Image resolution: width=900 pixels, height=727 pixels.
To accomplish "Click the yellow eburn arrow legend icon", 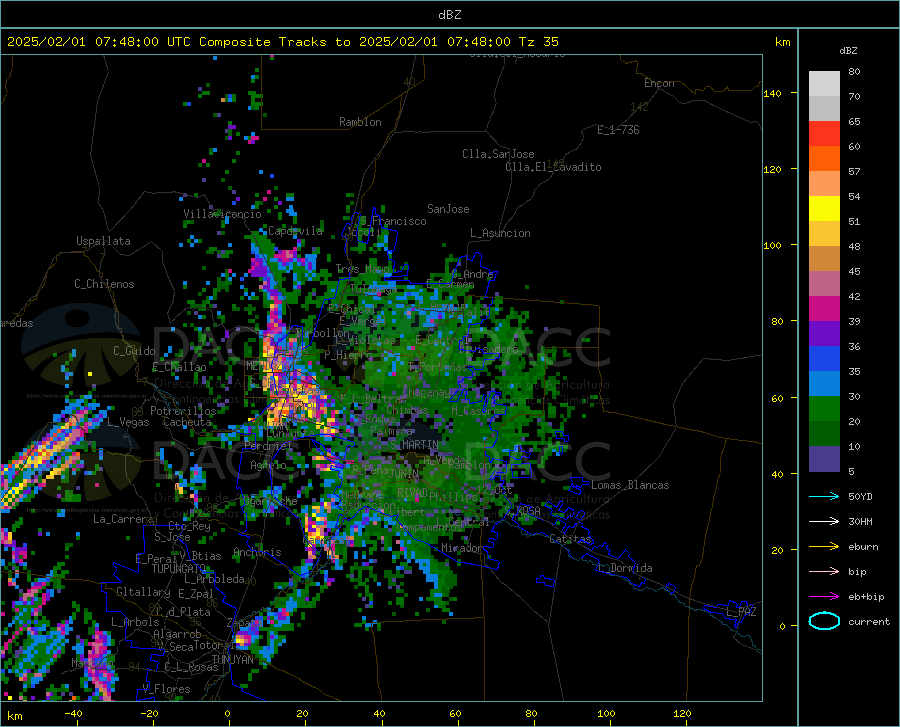I will pyautogui.click(x=824, y=547).
